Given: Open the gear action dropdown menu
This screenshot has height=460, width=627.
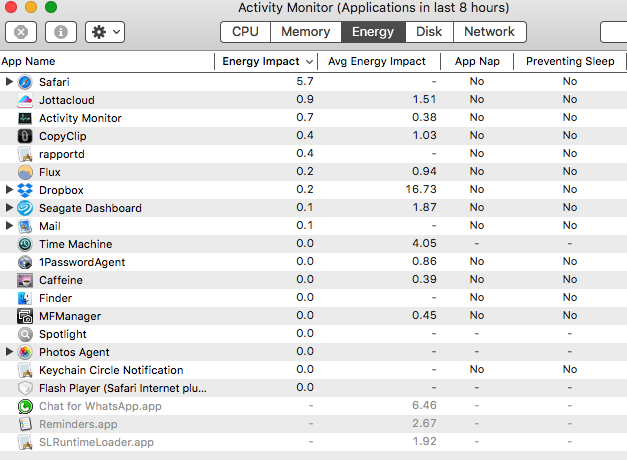Looking at the screenshot, I should pos(105,32).
